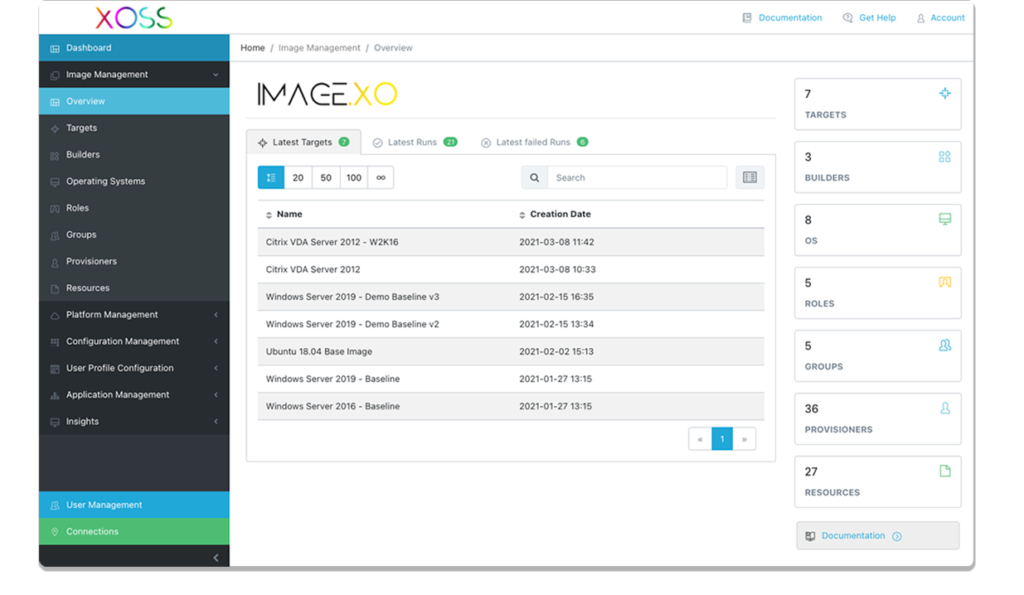Select page 1 in pagination
Screen dimensions: 1024x595
tap(722, 439)
